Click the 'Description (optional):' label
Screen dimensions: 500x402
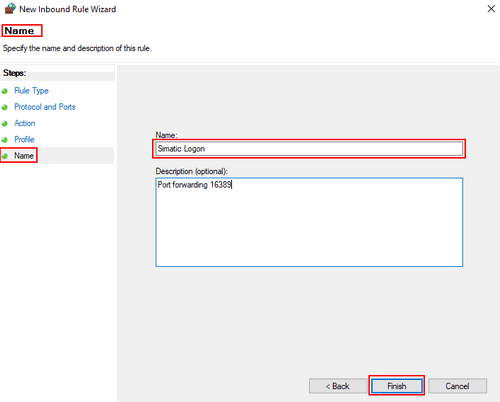pyautogui.click(x=191, y=171)
